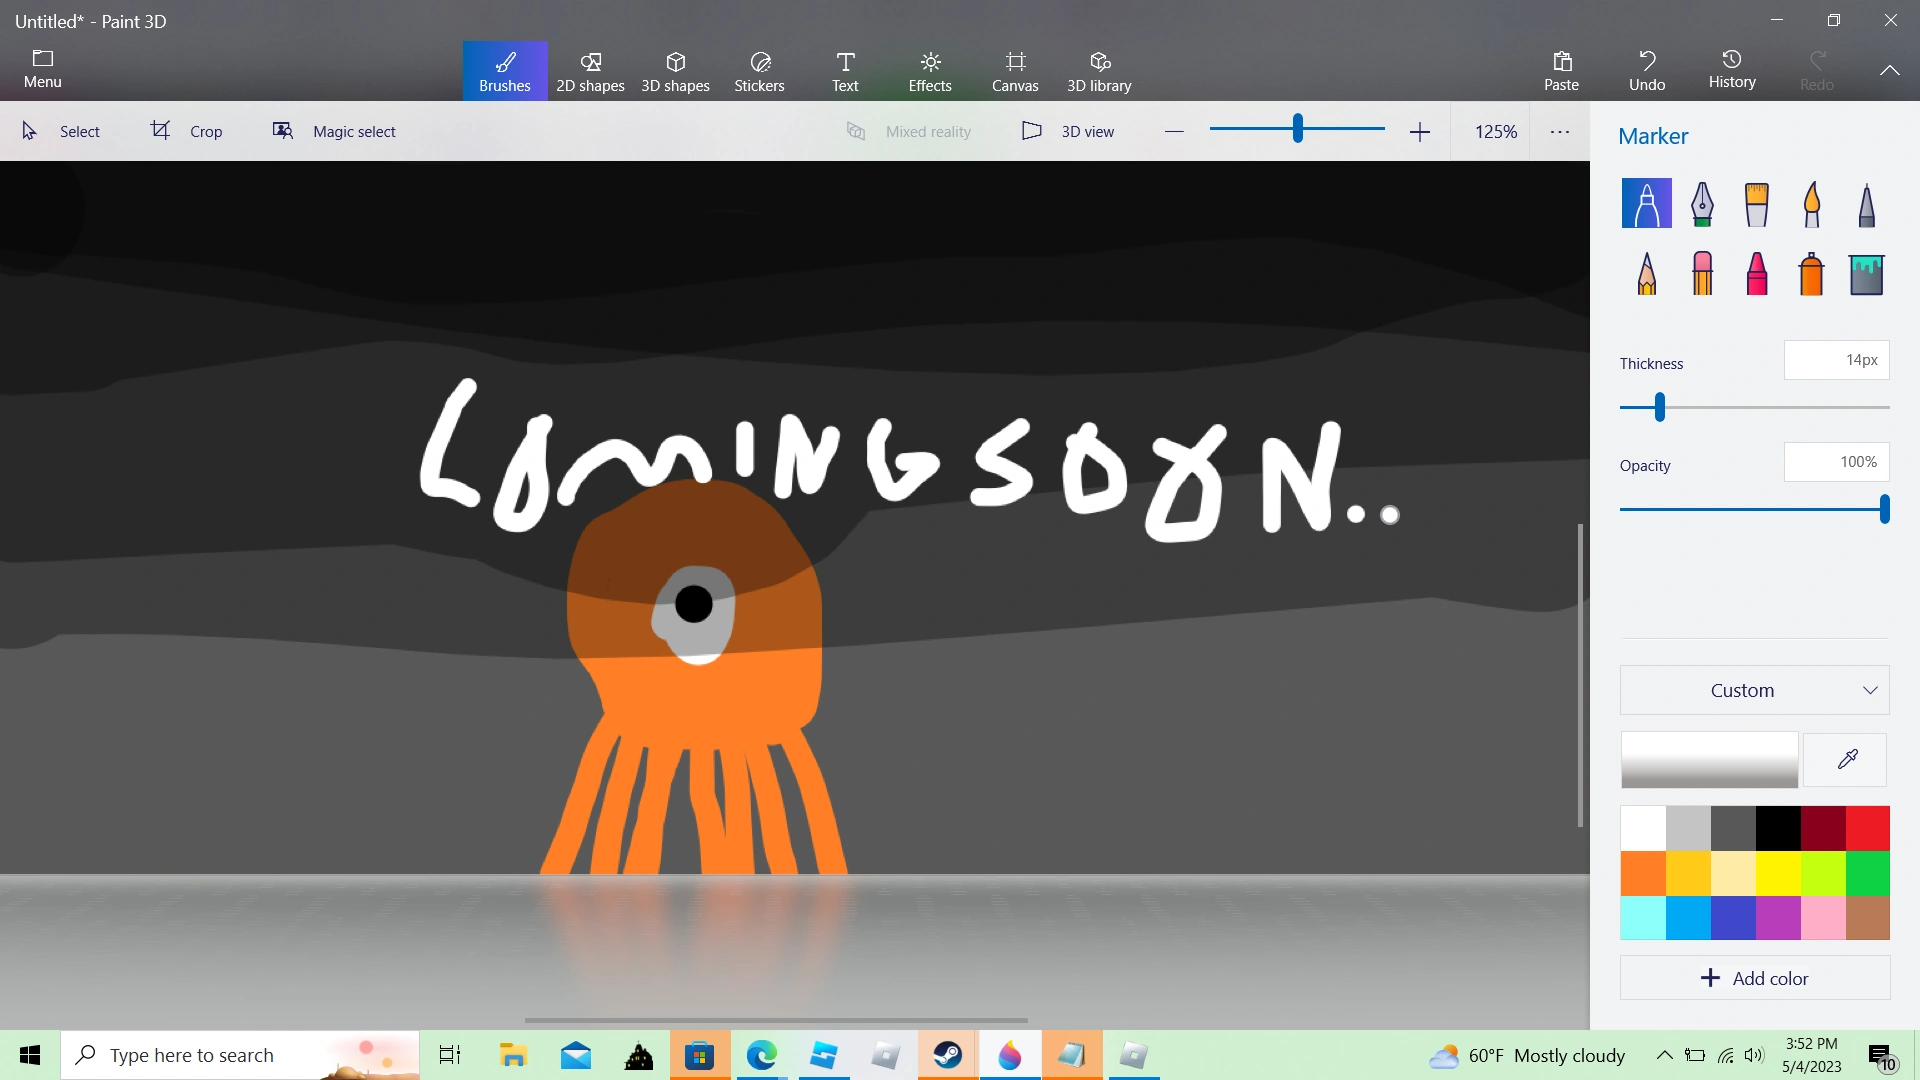1920x1080 pixels.
Task: Activate the eyedropper color picker
Action: (1846, 759)
